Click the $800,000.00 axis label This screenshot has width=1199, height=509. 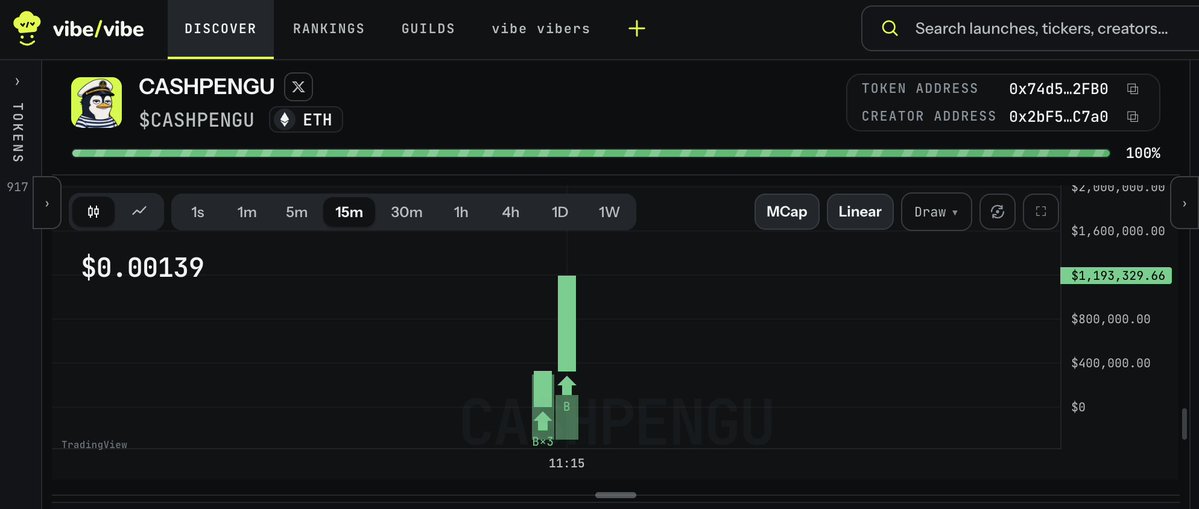coord(1110,319)
